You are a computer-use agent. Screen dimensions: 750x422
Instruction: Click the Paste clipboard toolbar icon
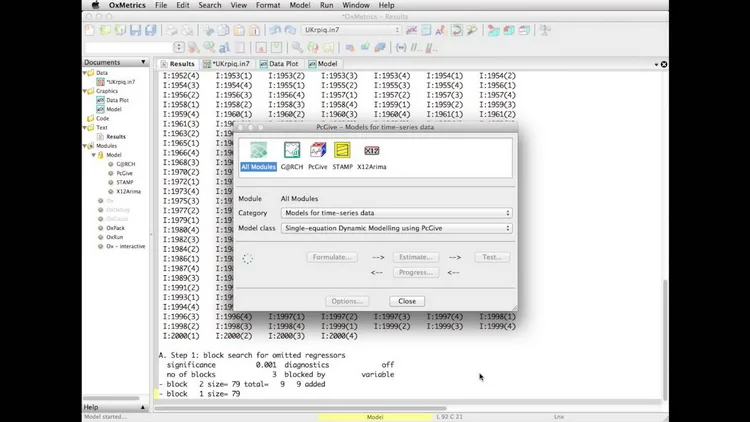(x=239, y=30)
